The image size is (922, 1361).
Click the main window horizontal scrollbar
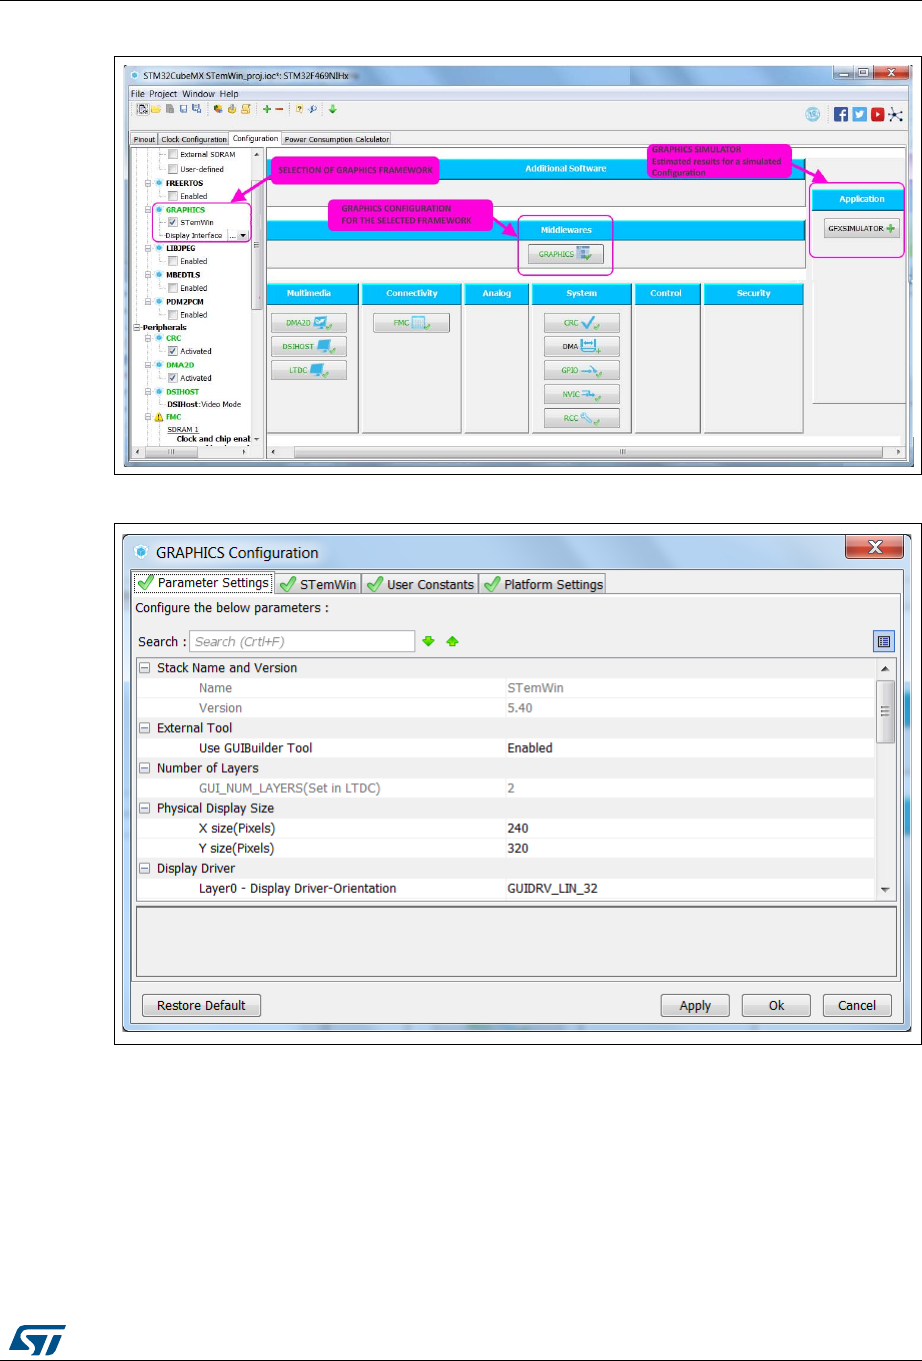587,452
